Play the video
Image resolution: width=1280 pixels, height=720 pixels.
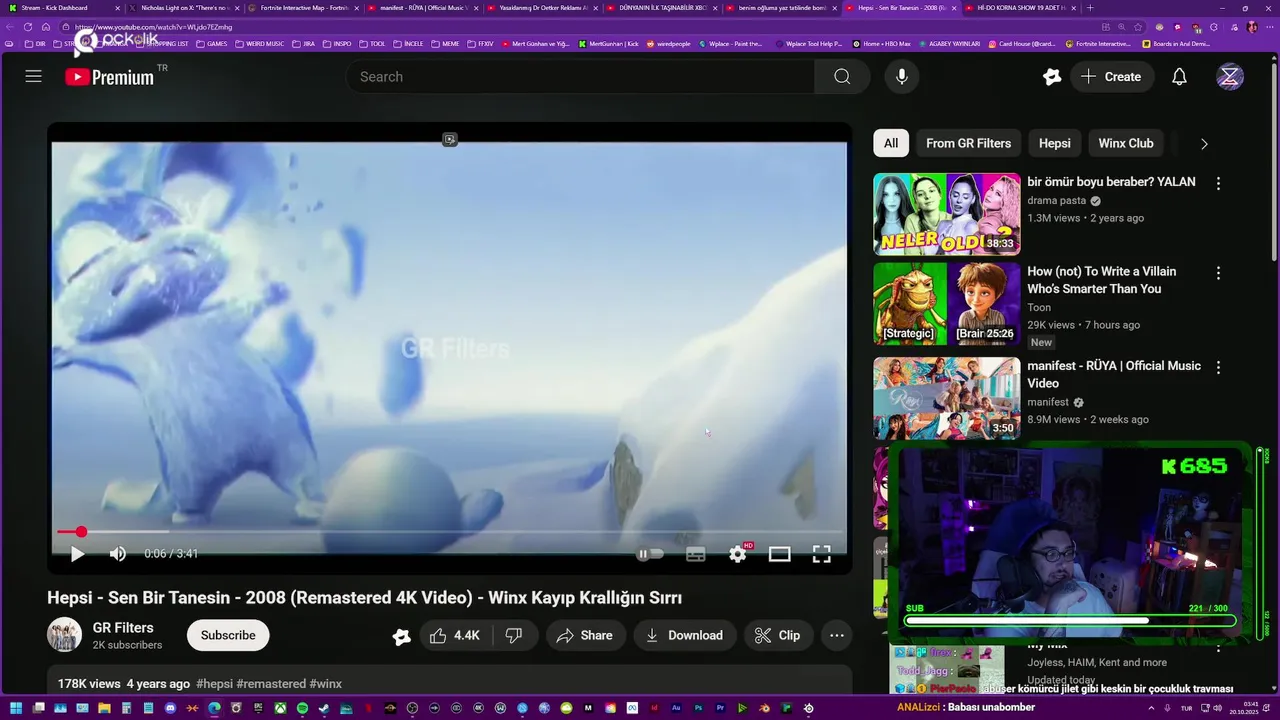click(x=77, y=554)
